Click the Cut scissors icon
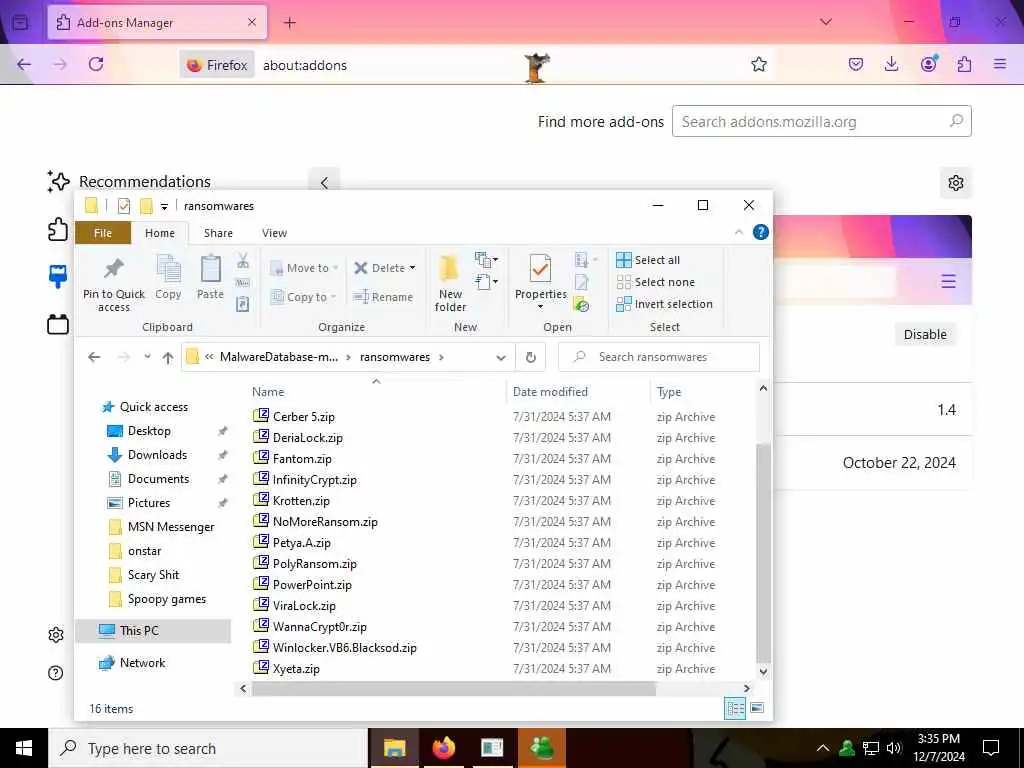This screenshot has height=768, width=1024. 243,261
